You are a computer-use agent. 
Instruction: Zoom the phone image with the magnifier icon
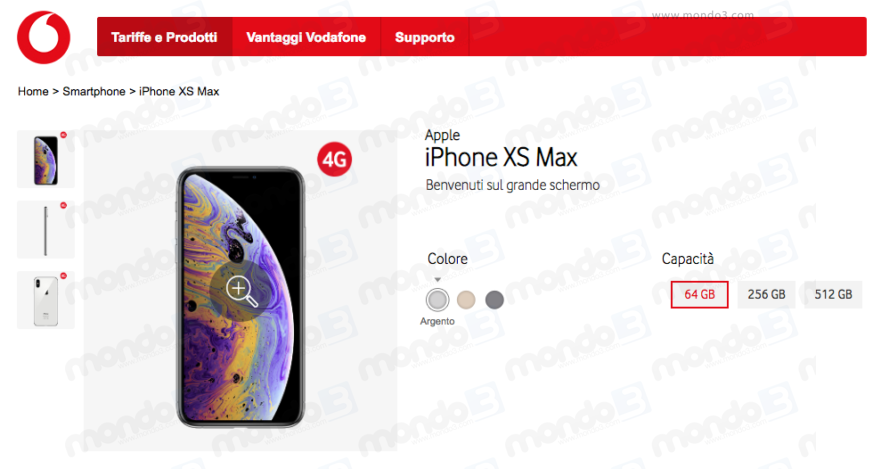[x=242, y=291]
